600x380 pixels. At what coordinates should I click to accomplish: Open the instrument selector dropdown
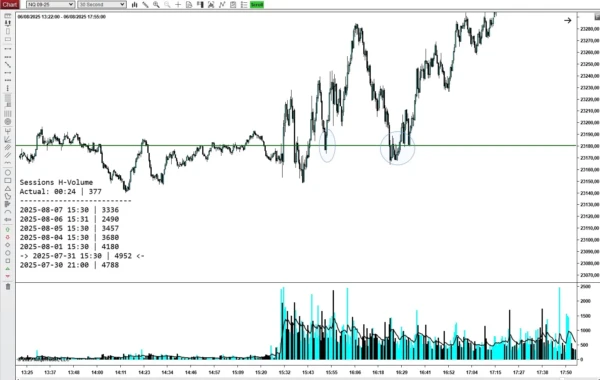pyautogui.click(x=50, y=5)
